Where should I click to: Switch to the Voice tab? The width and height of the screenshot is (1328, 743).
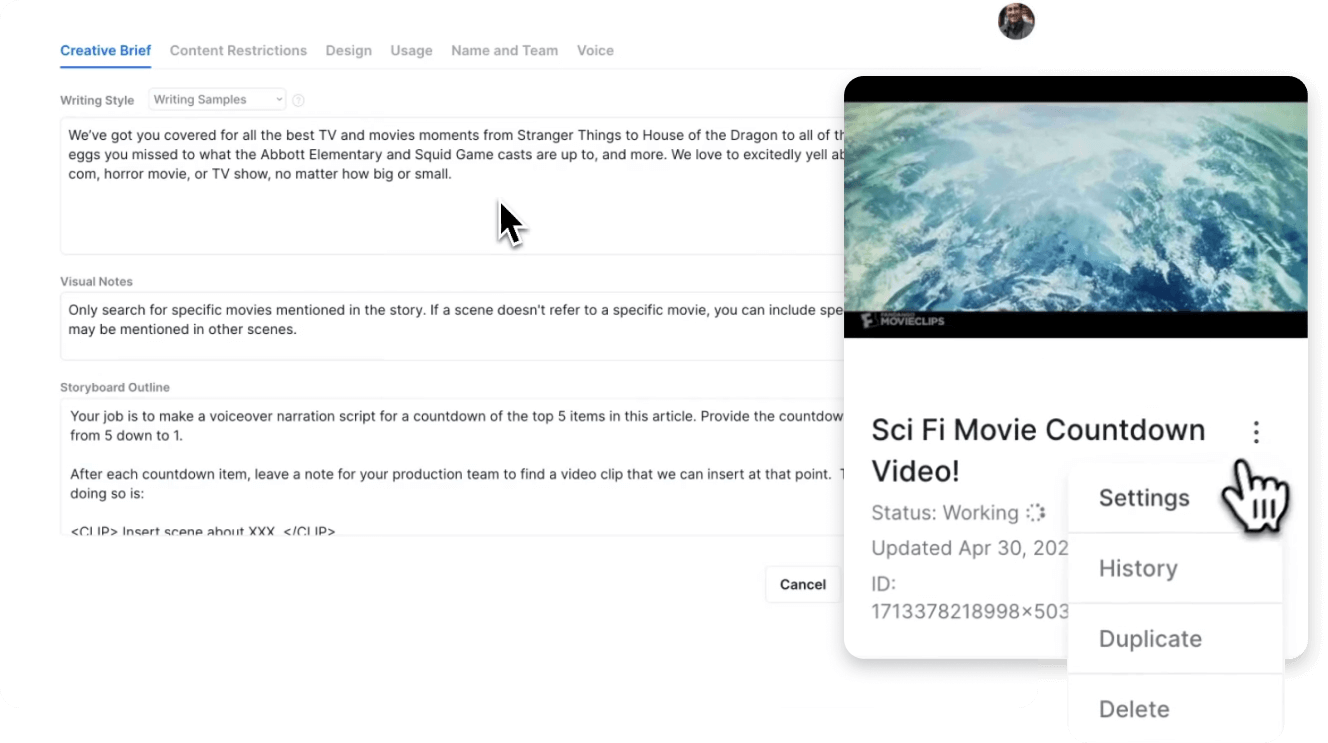[595, 50]
